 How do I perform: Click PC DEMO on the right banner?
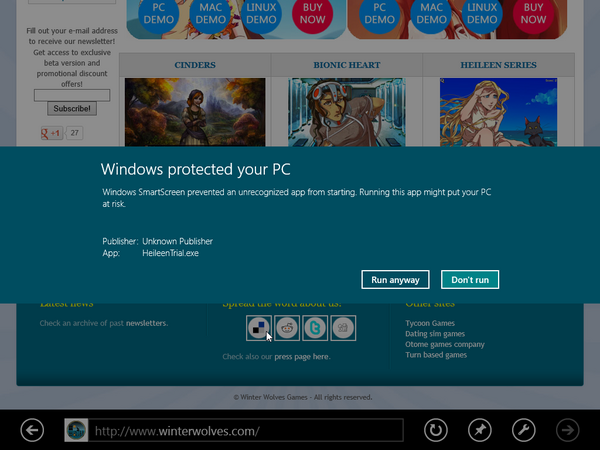(380, 13)
